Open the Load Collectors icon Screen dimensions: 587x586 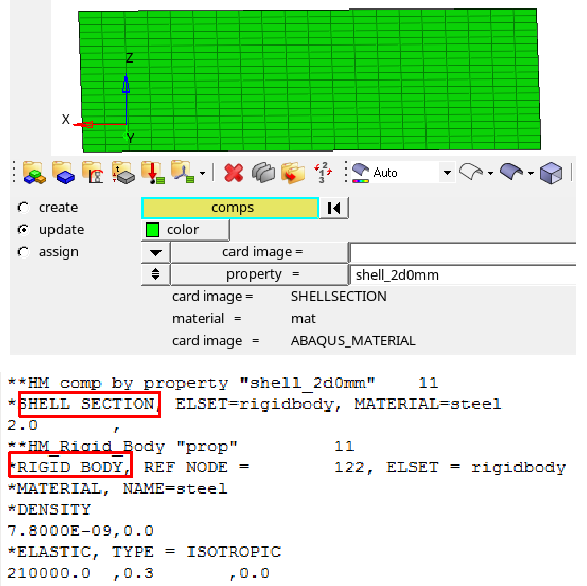[x=152, y=173]
